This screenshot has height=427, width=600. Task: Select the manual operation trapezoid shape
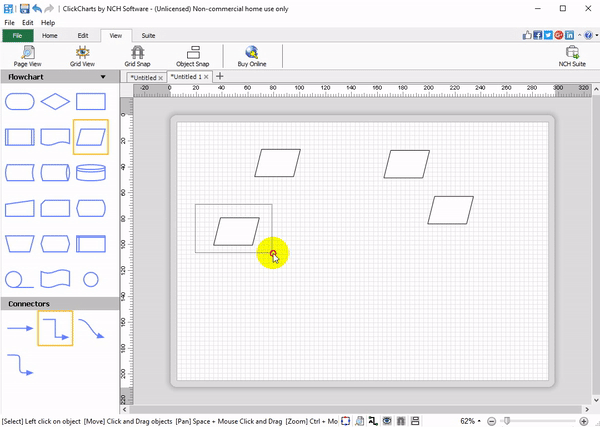(x=20, y=244)
